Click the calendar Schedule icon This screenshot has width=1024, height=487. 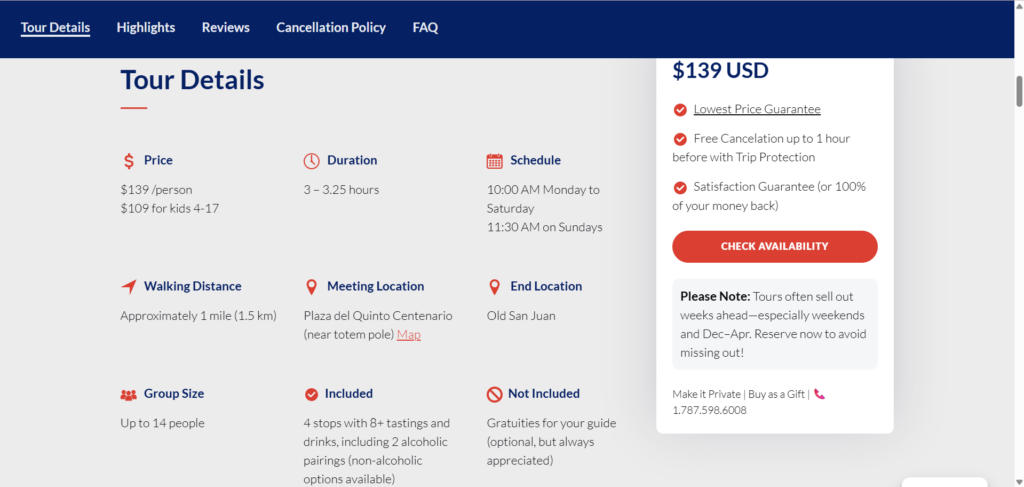point(494,161)
